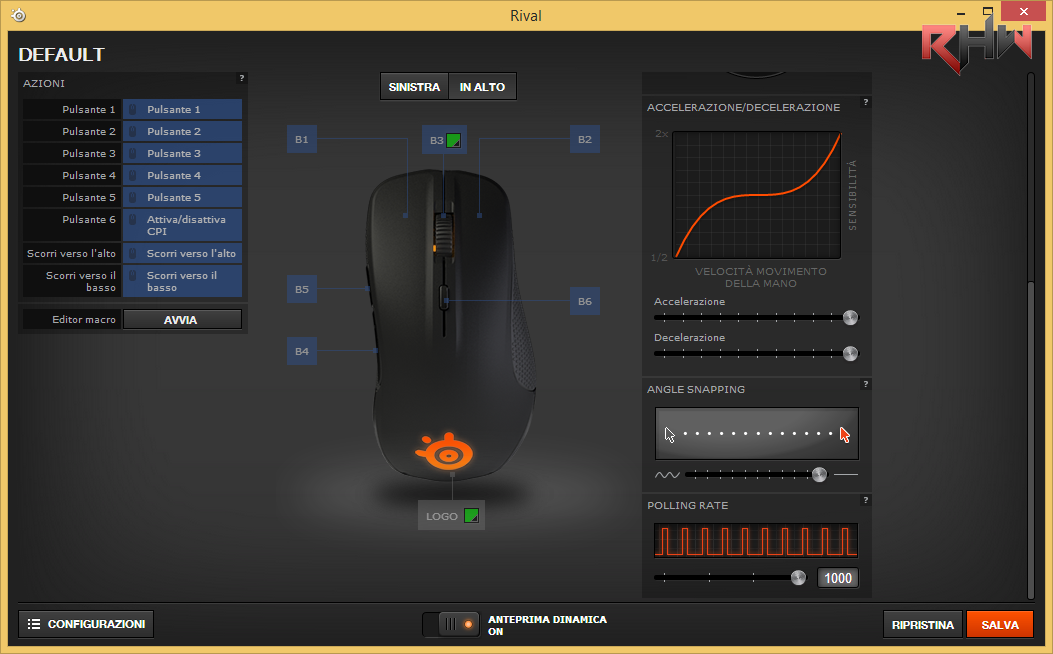Switch to the IN ALTO view tab
1053x654 pixels.
click(x=482, y=87)
